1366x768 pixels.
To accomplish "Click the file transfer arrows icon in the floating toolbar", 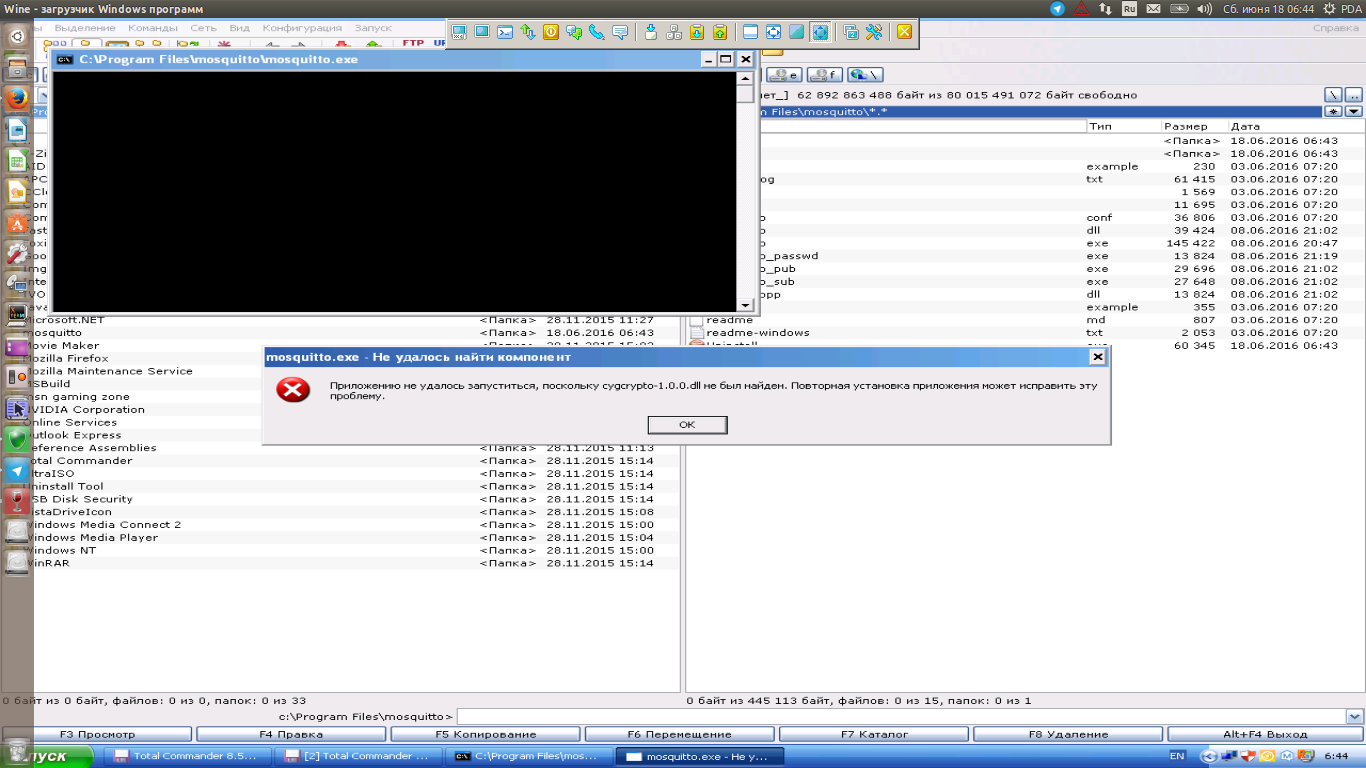I will [x=528, y=32].
